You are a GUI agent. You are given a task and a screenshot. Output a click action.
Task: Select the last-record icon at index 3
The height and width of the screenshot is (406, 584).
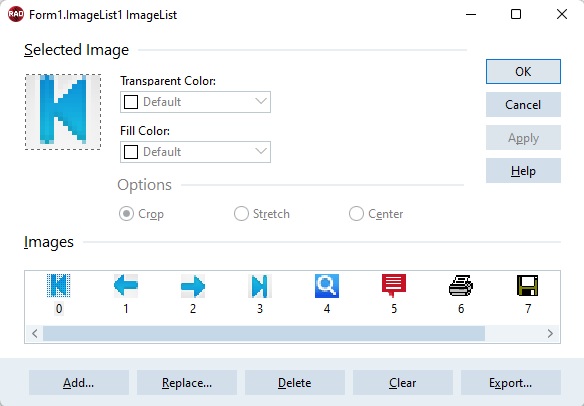260,286
